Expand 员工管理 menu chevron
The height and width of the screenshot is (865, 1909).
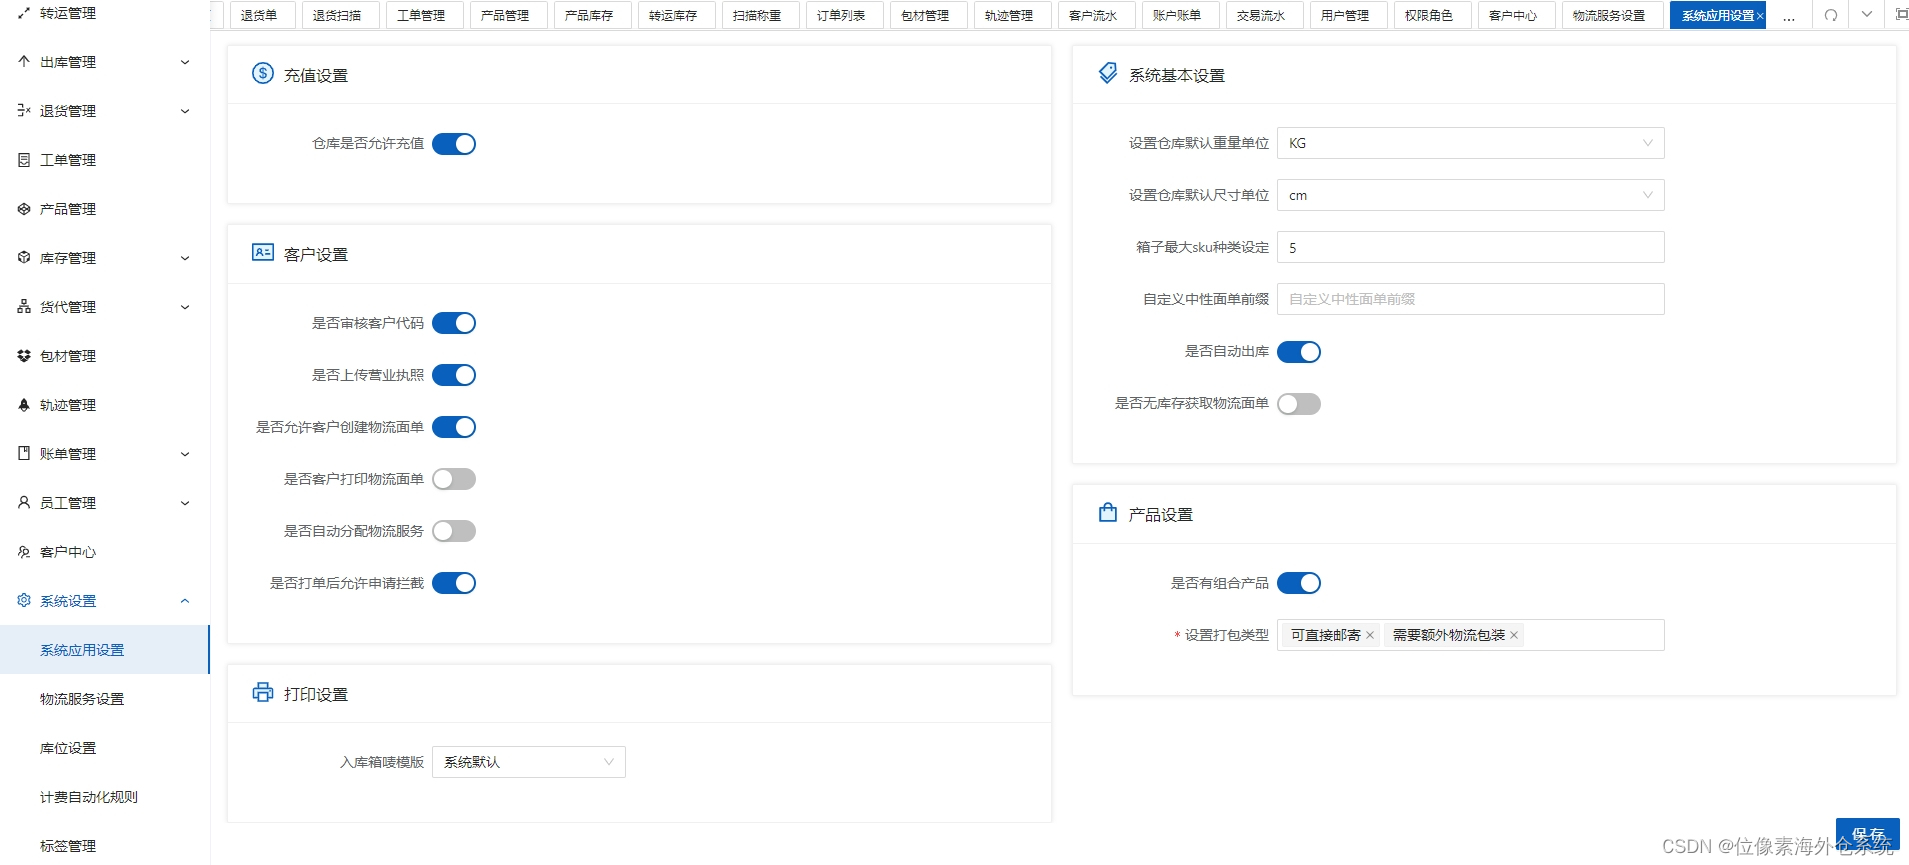coord(185,503)
